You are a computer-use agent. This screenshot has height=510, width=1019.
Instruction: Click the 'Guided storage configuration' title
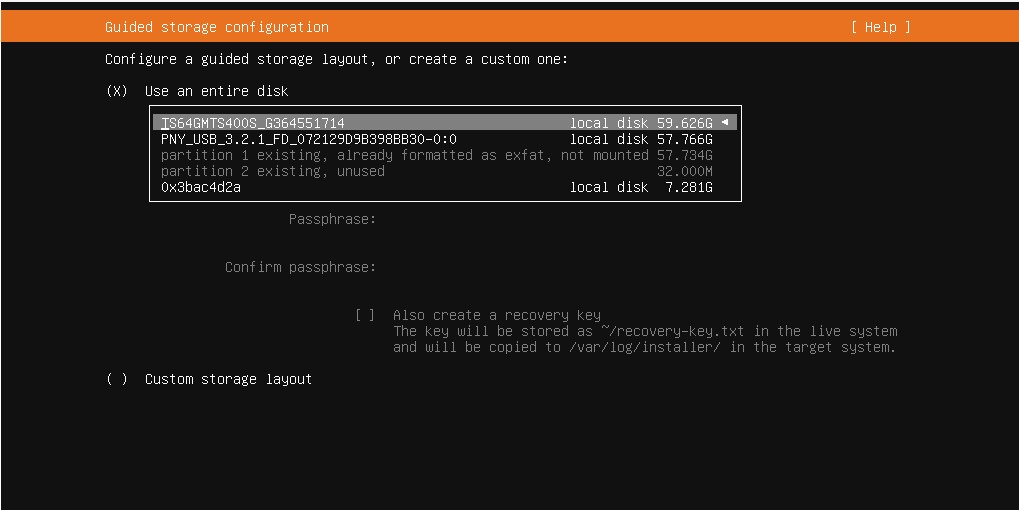(x=217, y=27)
